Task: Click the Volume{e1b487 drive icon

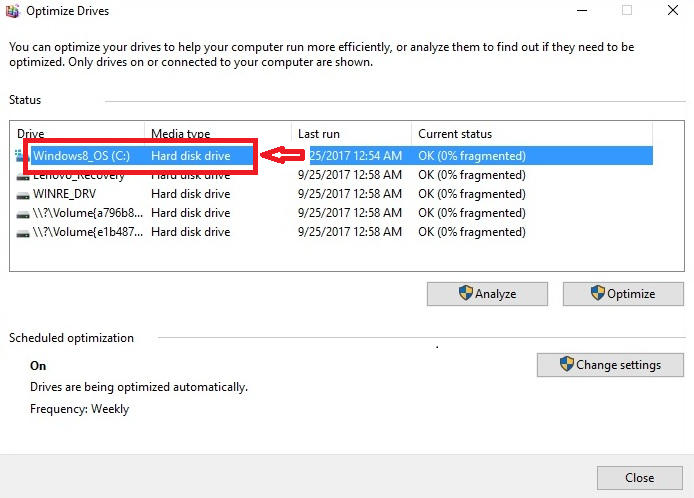Action: click(x=23, y=232)
